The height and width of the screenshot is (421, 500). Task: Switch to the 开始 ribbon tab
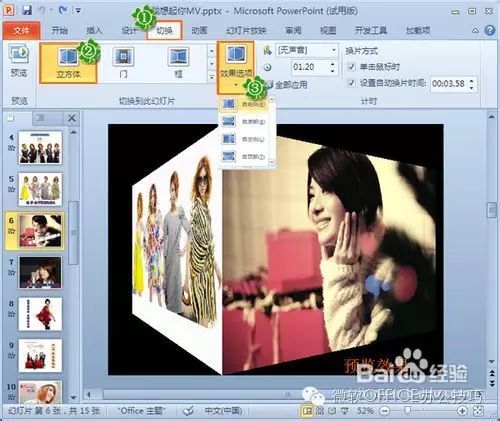pyautogui.click(x=60, y=31)
